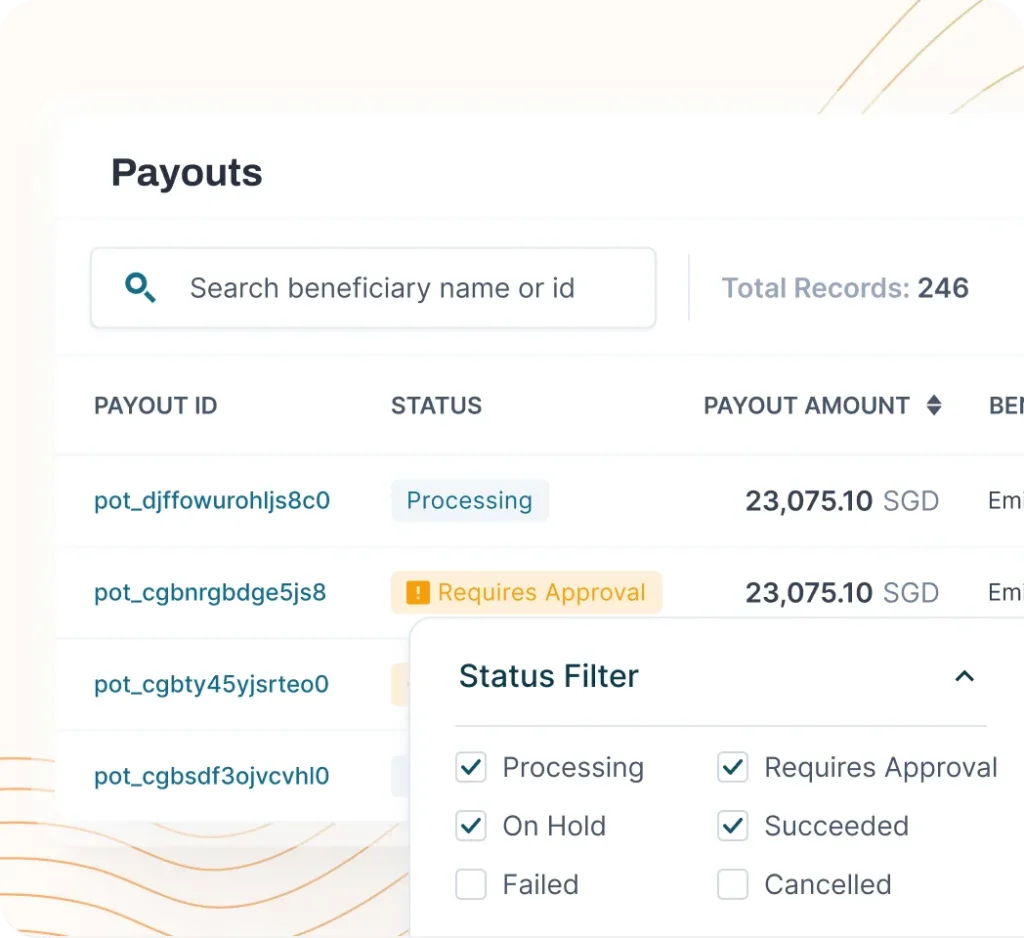Click the Processing status badge
The height and width of the screenshot is (938, 1024).
469,500
